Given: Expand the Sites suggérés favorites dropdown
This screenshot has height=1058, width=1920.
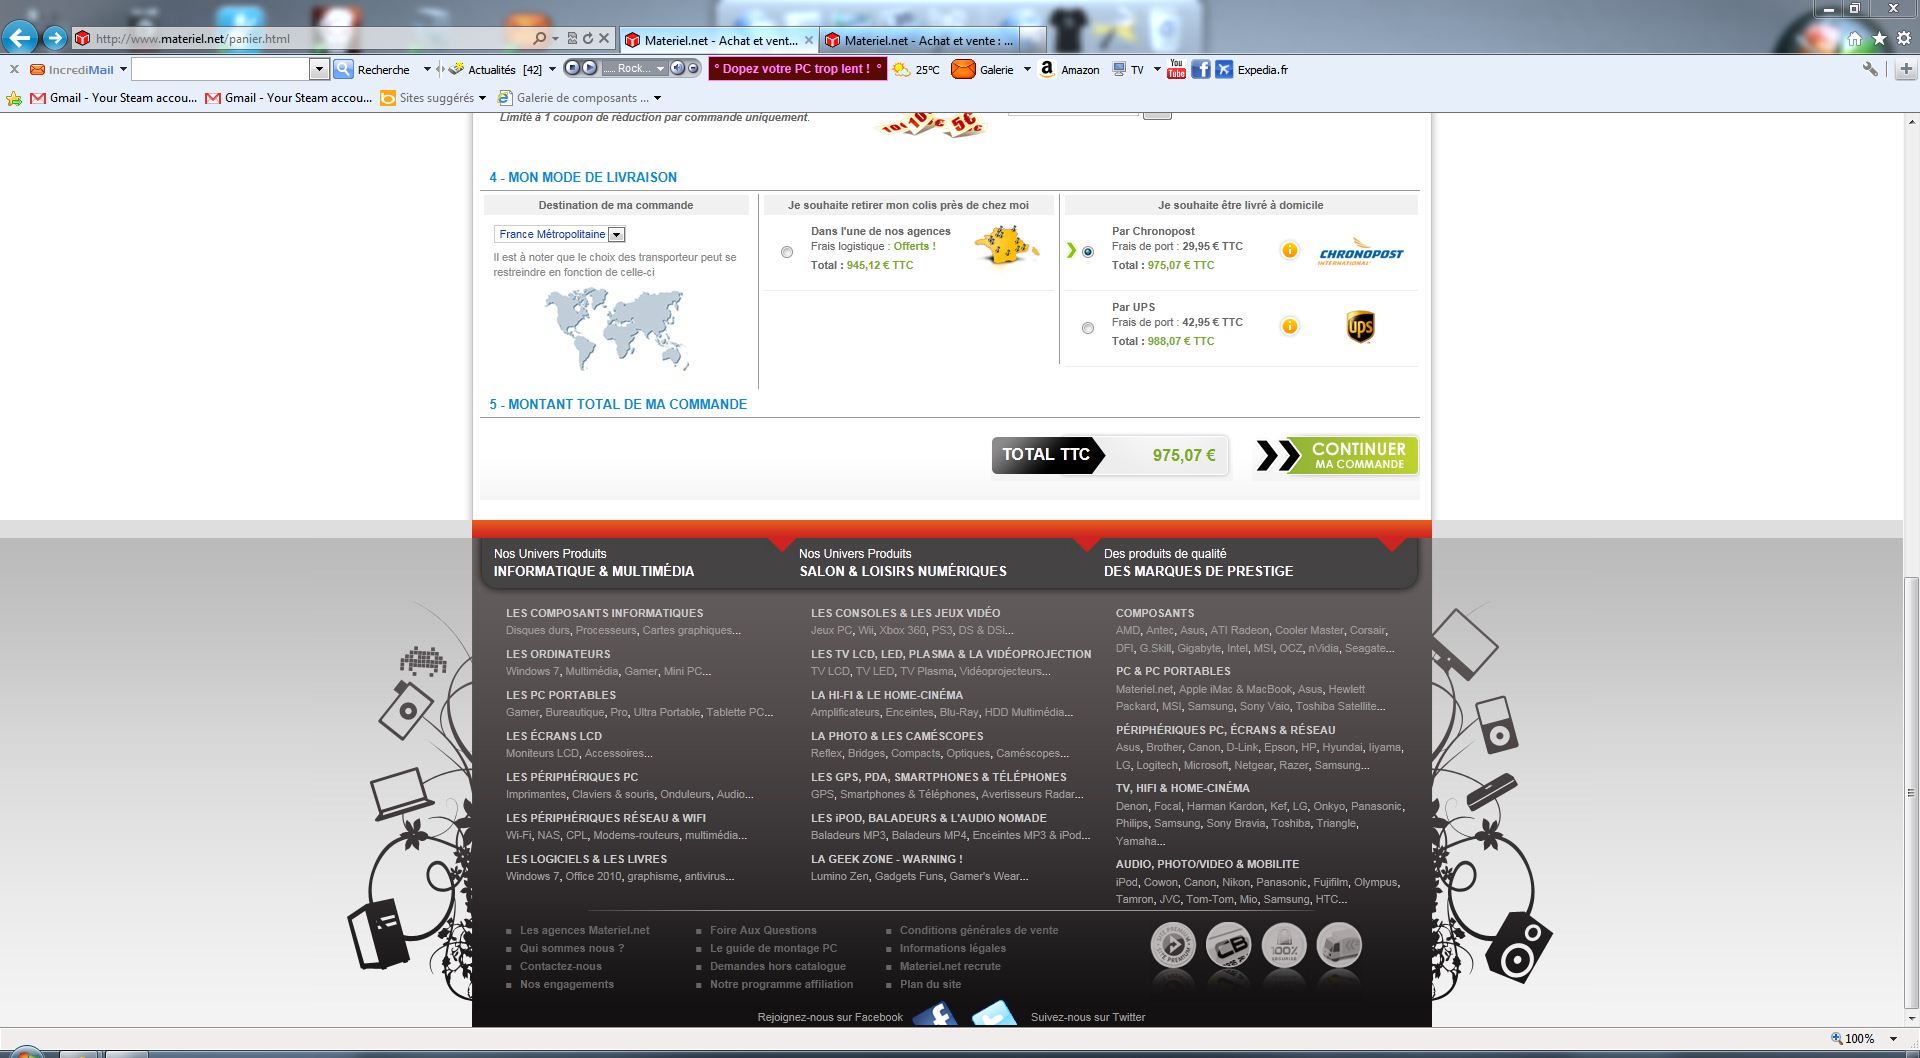Looking at the screenshot, I should 482,98.
